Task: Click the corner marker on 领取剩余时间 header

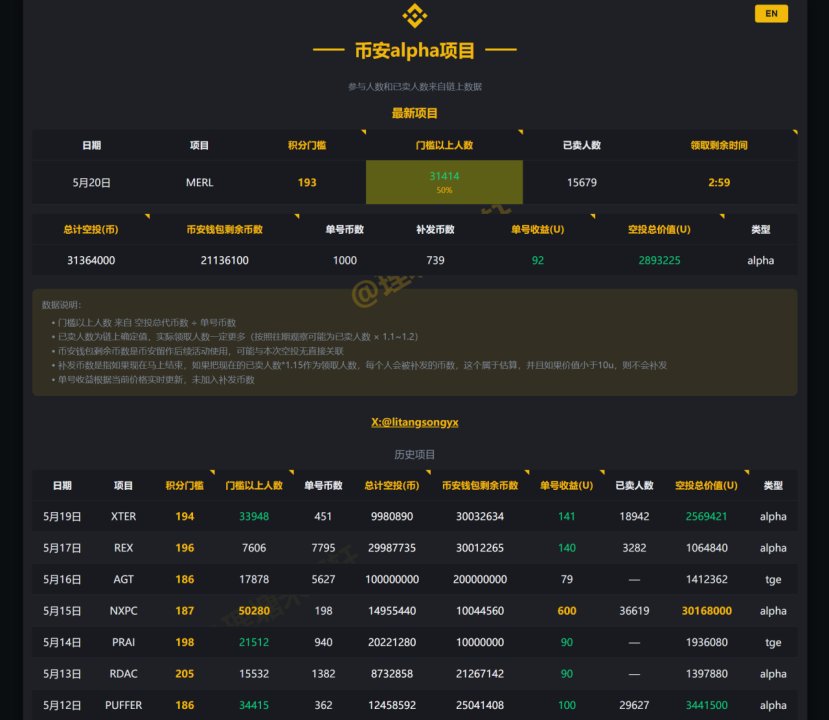Action: 793,133
